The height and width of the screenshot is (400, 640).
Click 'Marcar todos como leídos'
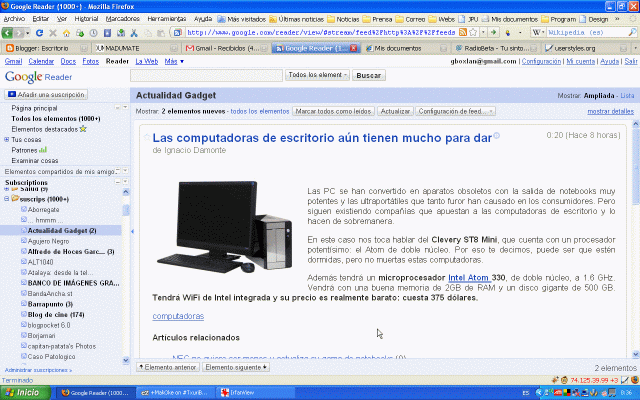coord(333,111)
